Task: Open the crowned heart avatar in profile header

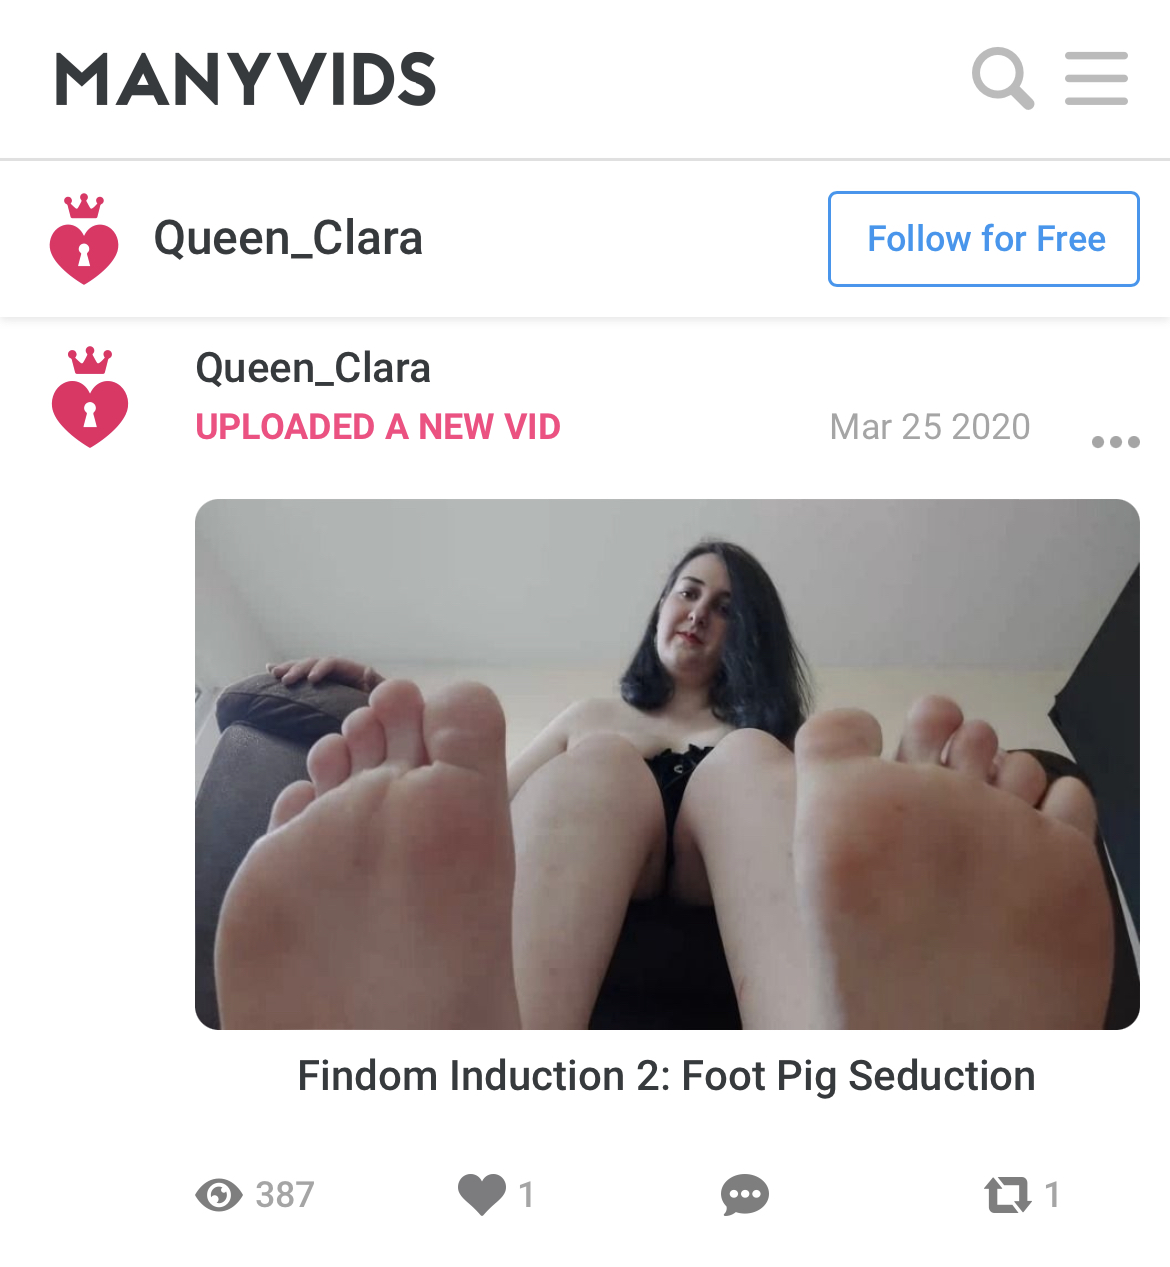Action: 84,239
